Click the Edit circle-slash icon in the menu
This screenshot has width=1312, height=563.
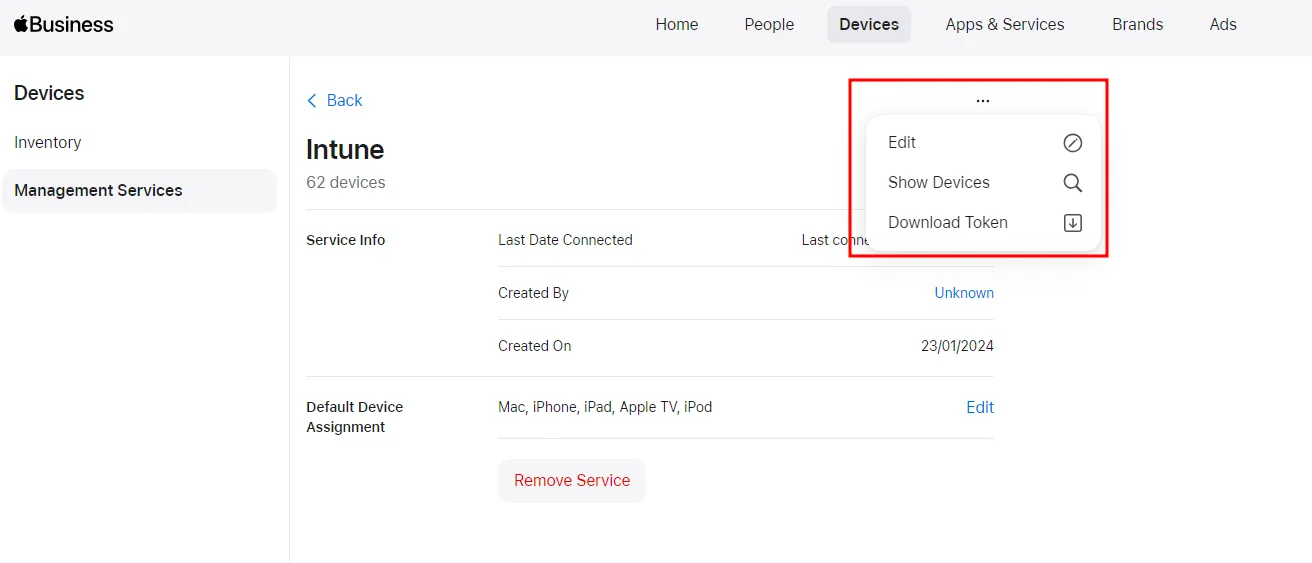point(1072,143)
